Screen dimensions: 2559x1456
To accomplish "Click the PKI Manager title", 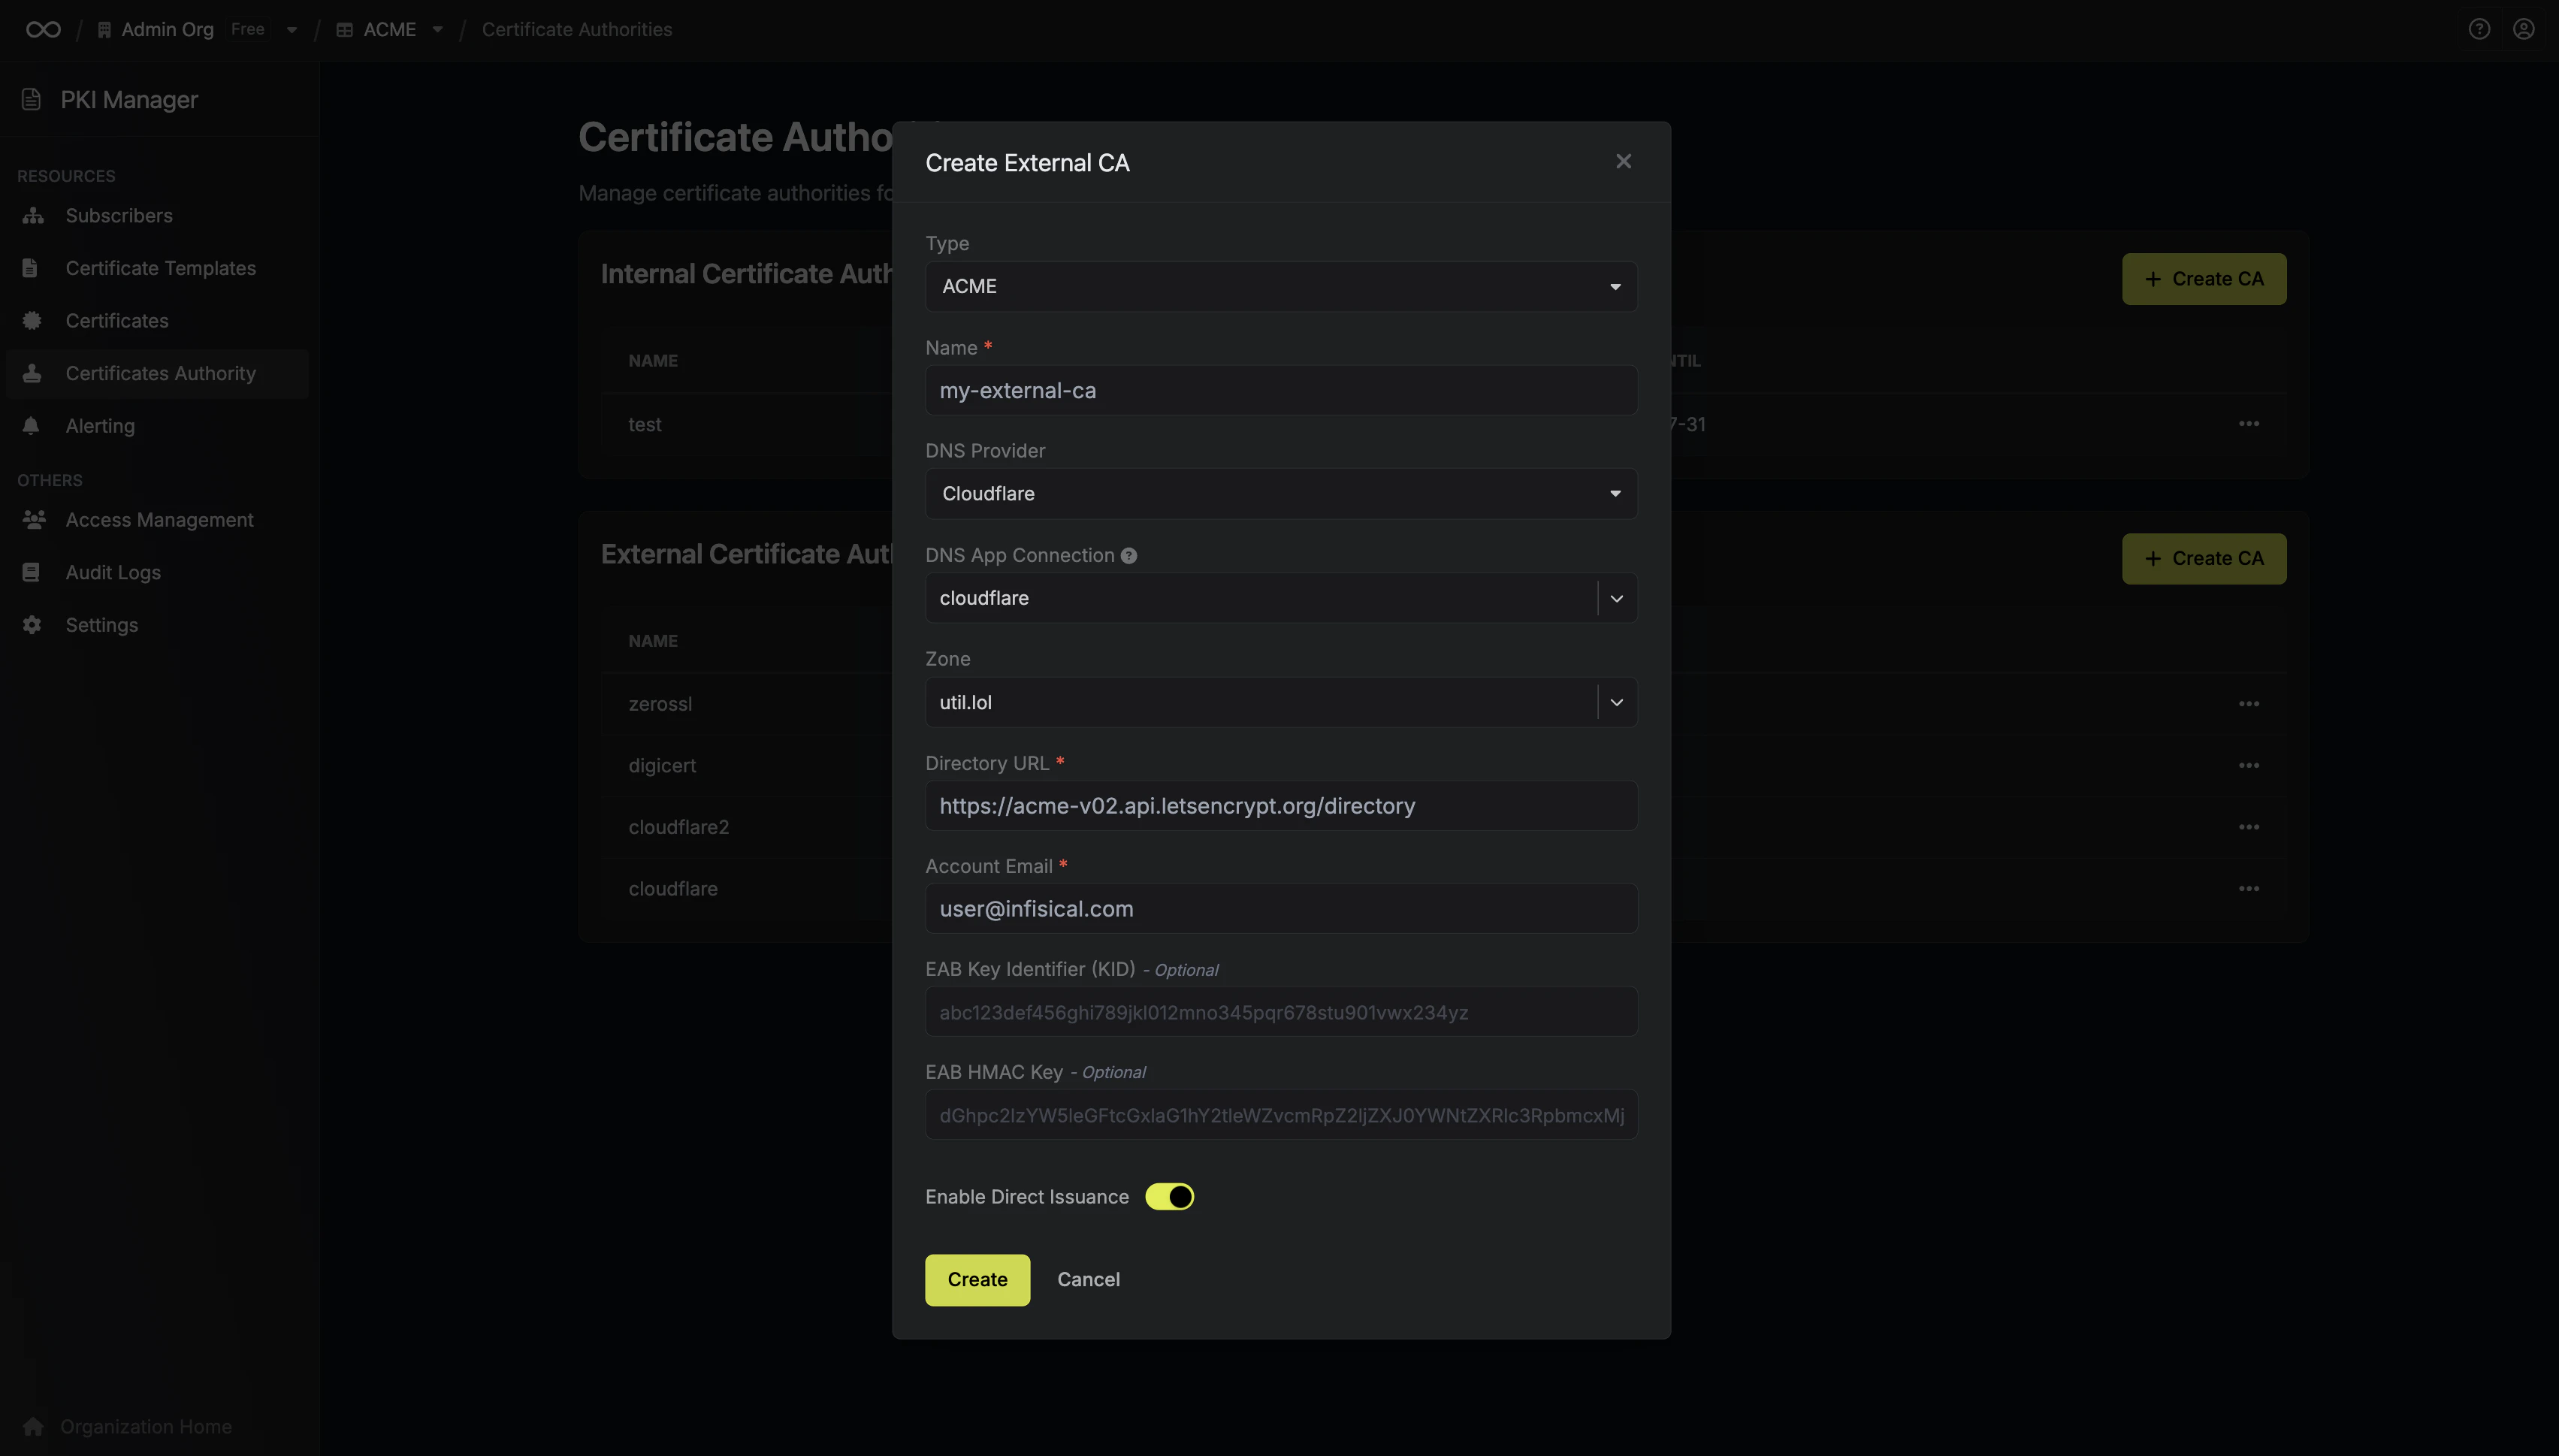I will tap(129, 100).
